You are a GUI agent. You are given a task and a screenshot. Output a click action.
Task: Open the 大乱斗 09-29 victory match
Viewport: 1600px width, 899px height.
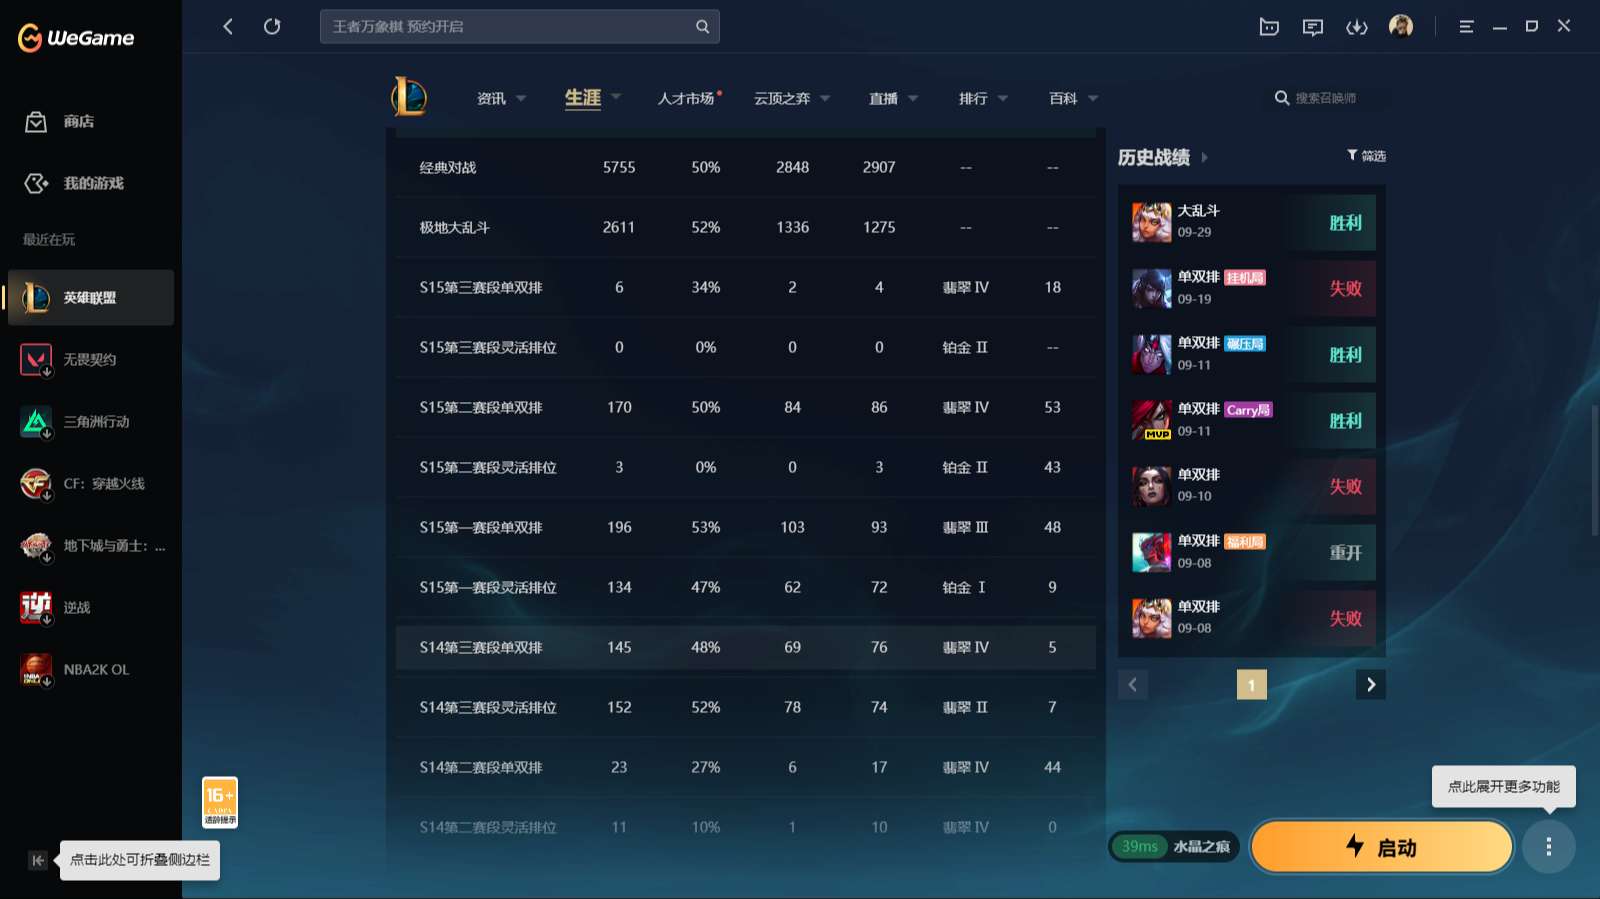click(1252, 222)
